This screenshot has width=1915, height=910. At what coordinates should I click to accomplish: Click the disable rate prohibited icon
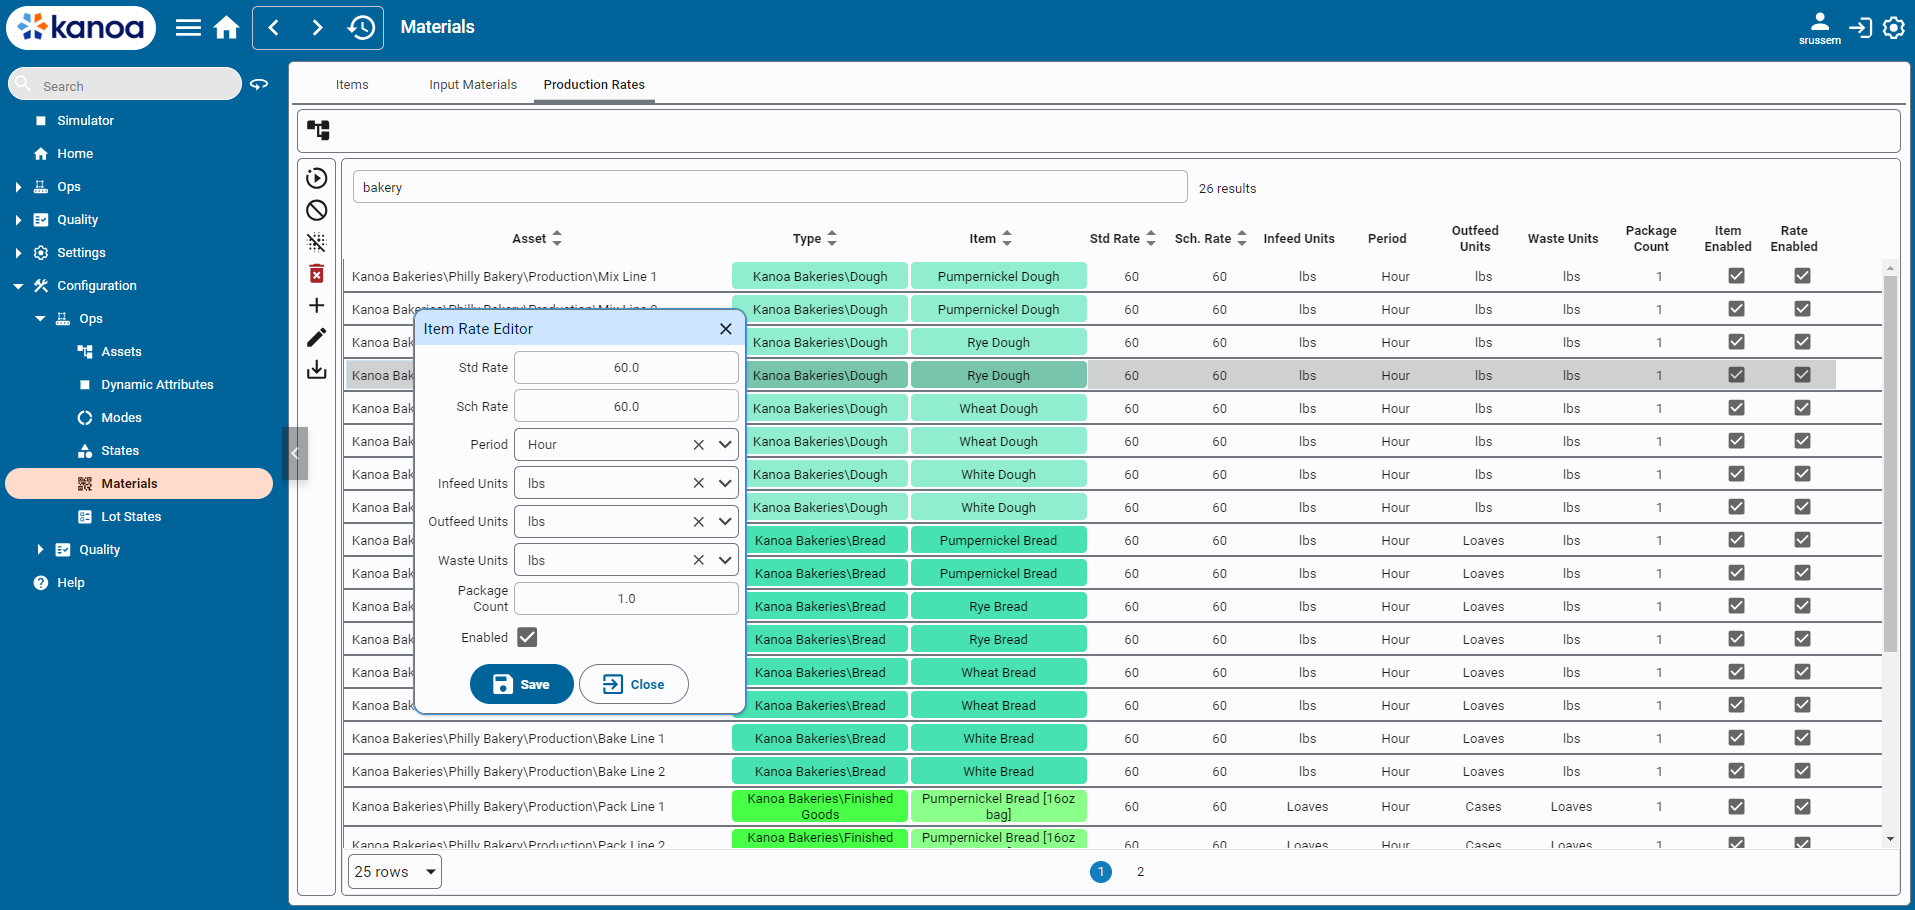(316, 210)
